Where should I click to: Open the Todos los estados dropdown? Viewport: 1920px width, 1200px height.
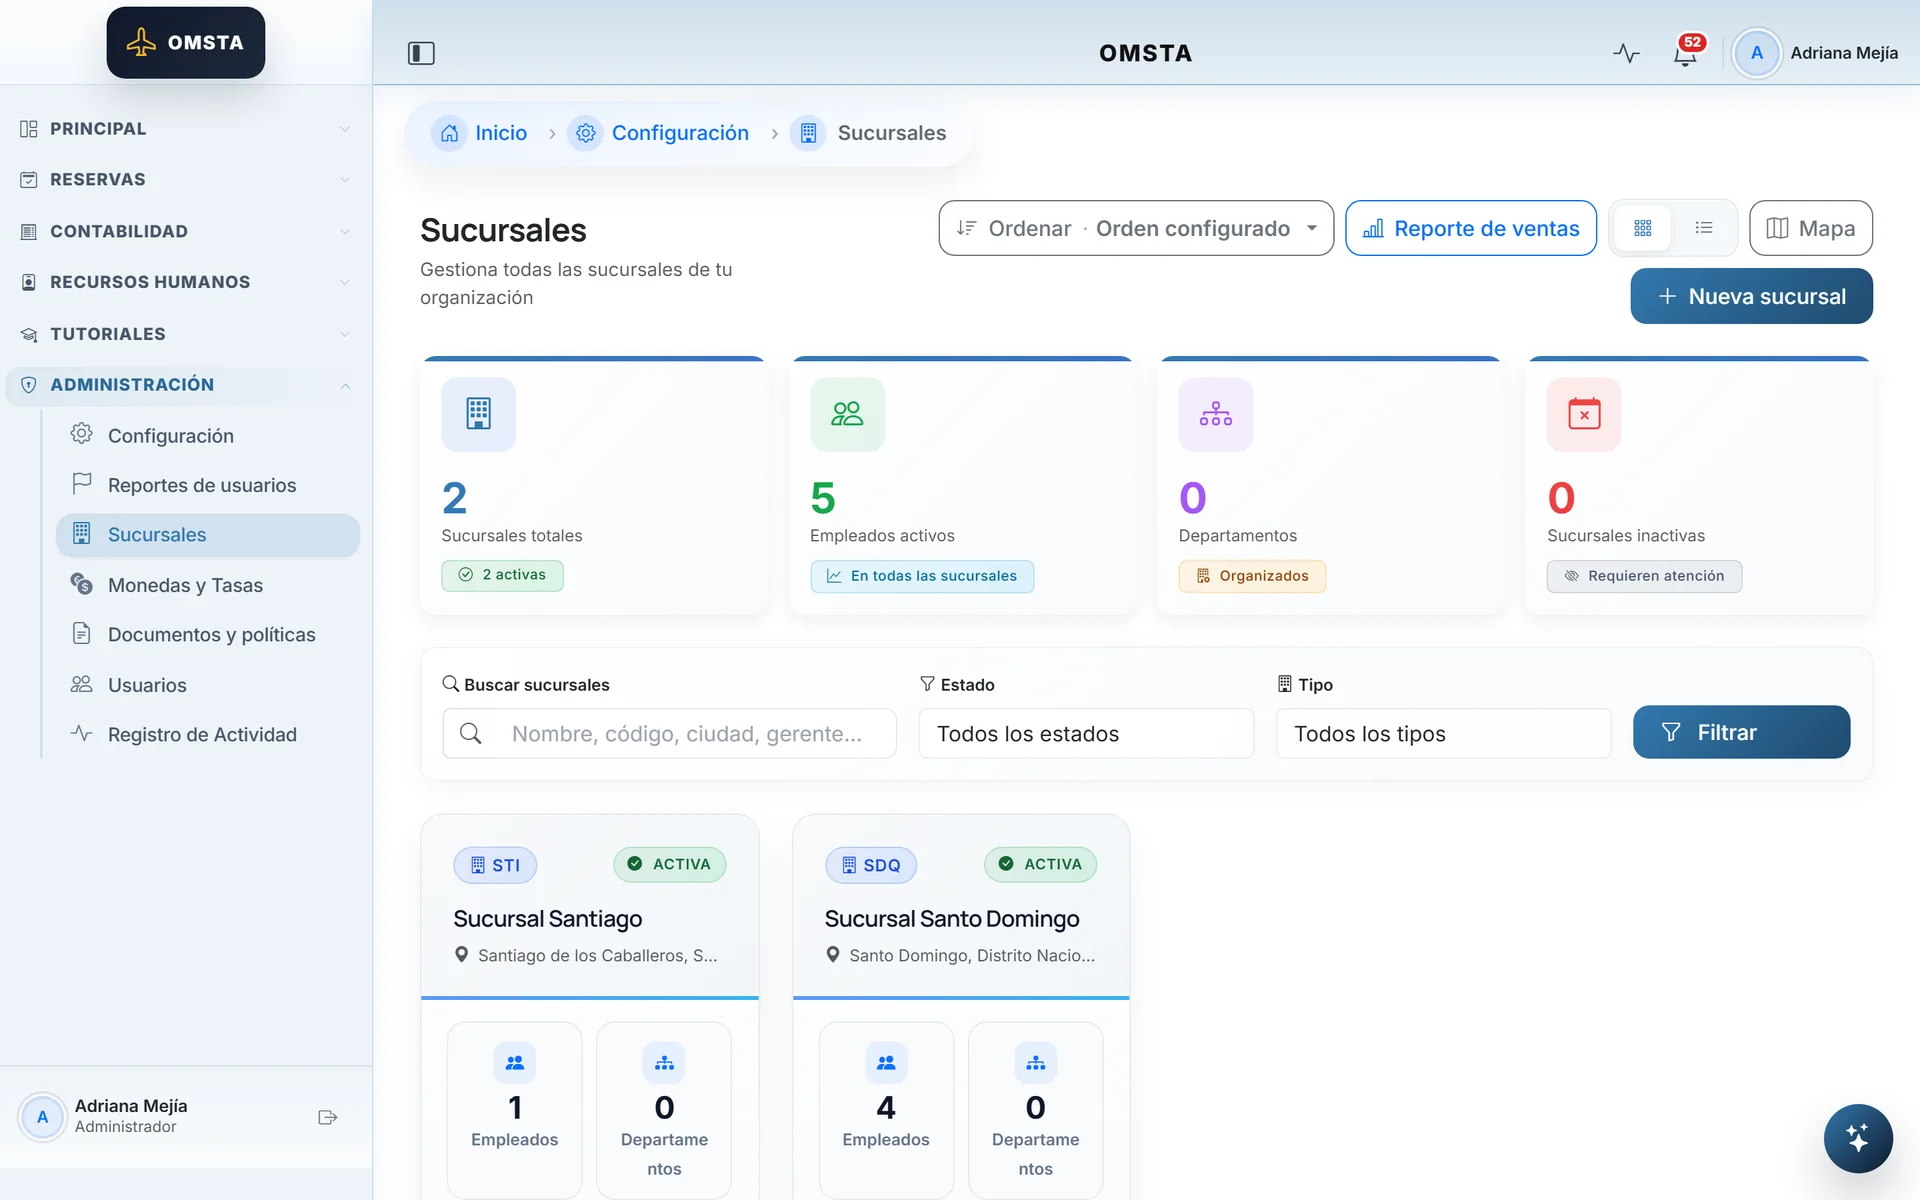(1086, 734)
